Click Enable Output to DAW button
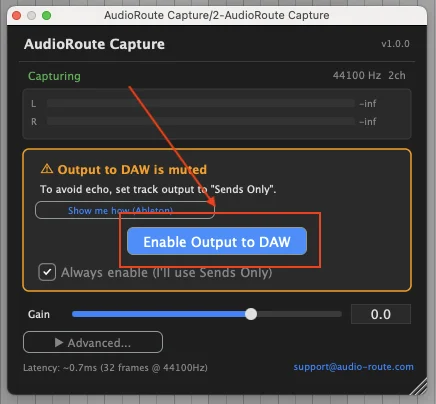 (217, 241)
